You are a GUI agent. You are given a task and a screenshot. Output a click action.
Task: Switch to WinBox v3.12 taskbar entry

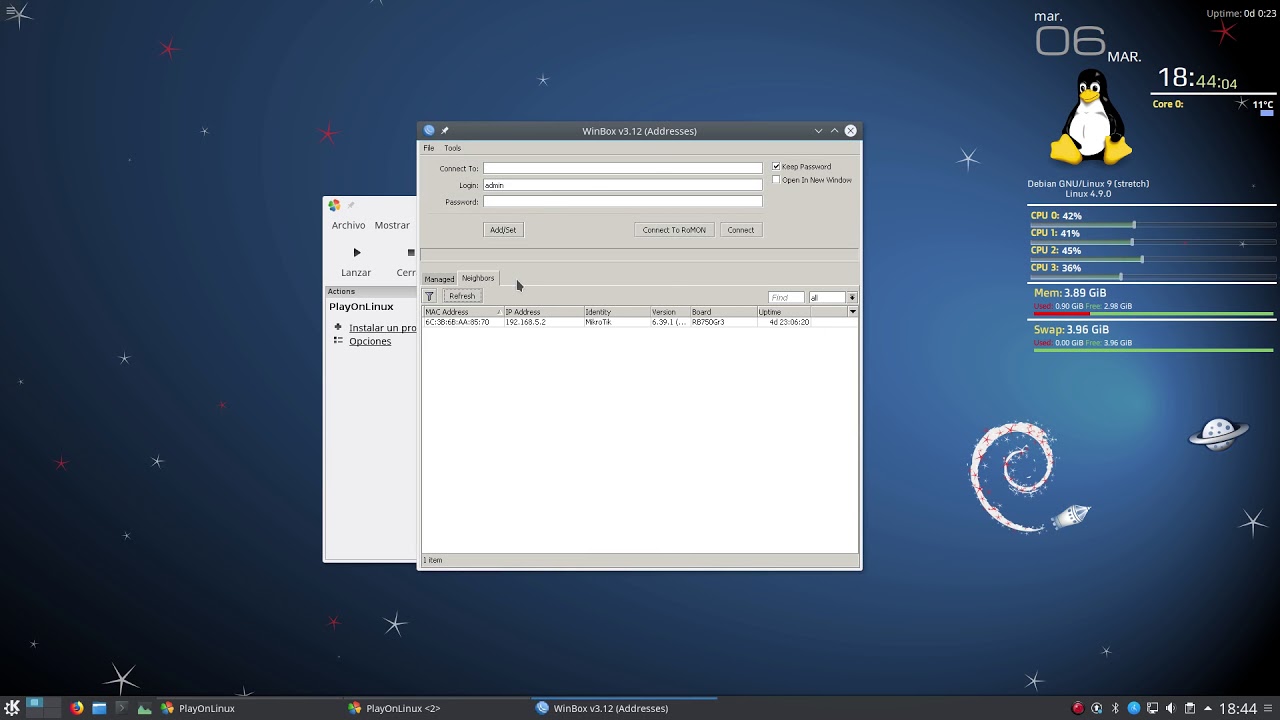[x=624, y=708]
